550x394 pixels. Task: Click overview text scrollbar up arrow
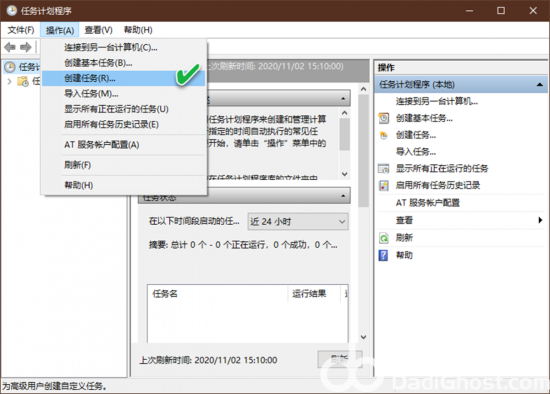pos(344,113)
